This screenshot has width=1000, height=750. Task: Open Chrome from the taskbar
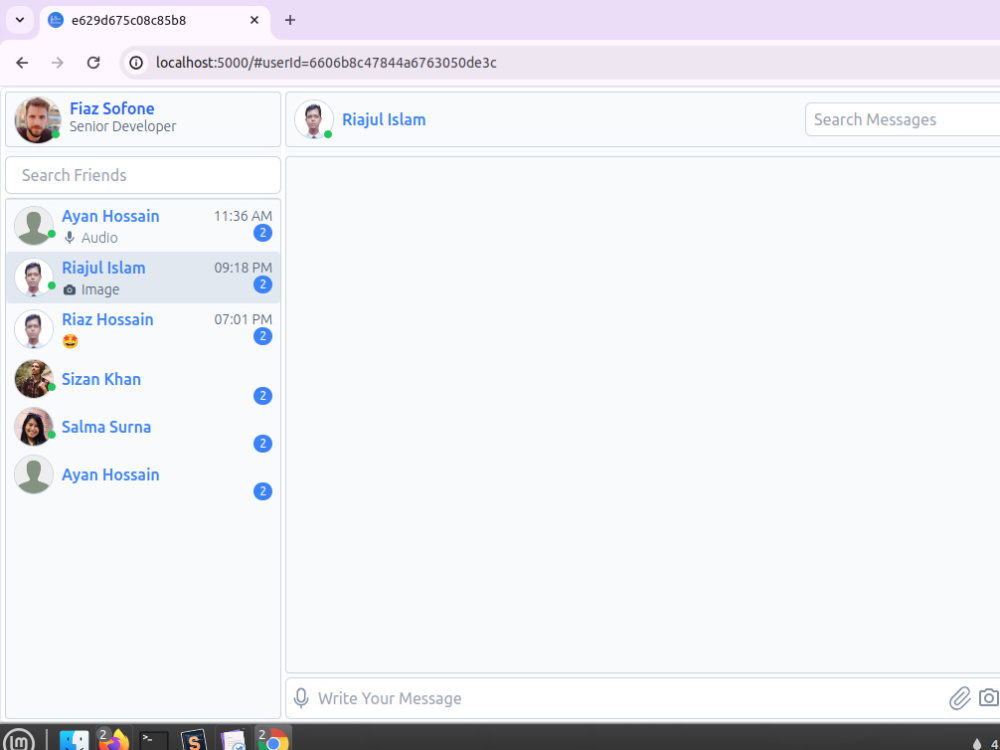coord(273,739)
